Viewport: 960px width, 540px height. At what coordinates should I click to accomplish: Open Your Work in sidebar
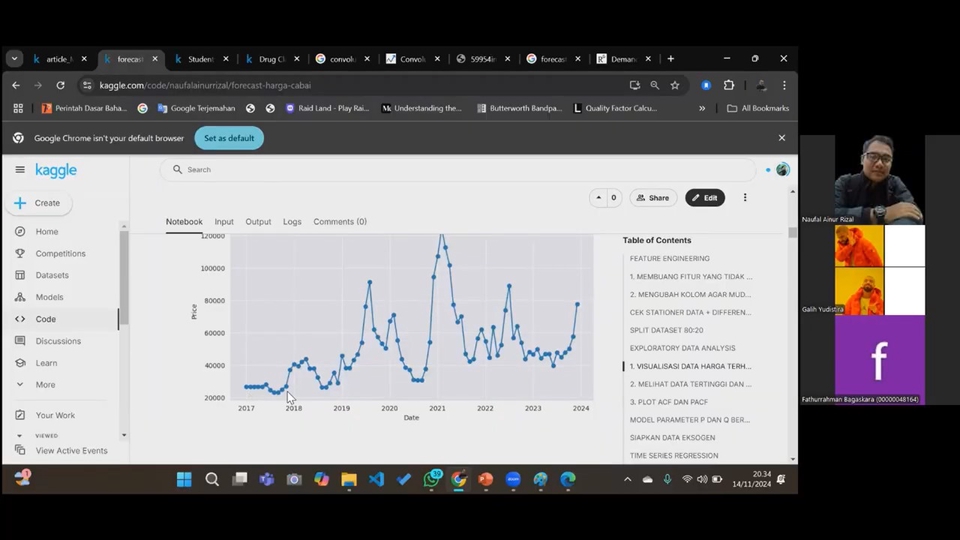tap(54, 415)
